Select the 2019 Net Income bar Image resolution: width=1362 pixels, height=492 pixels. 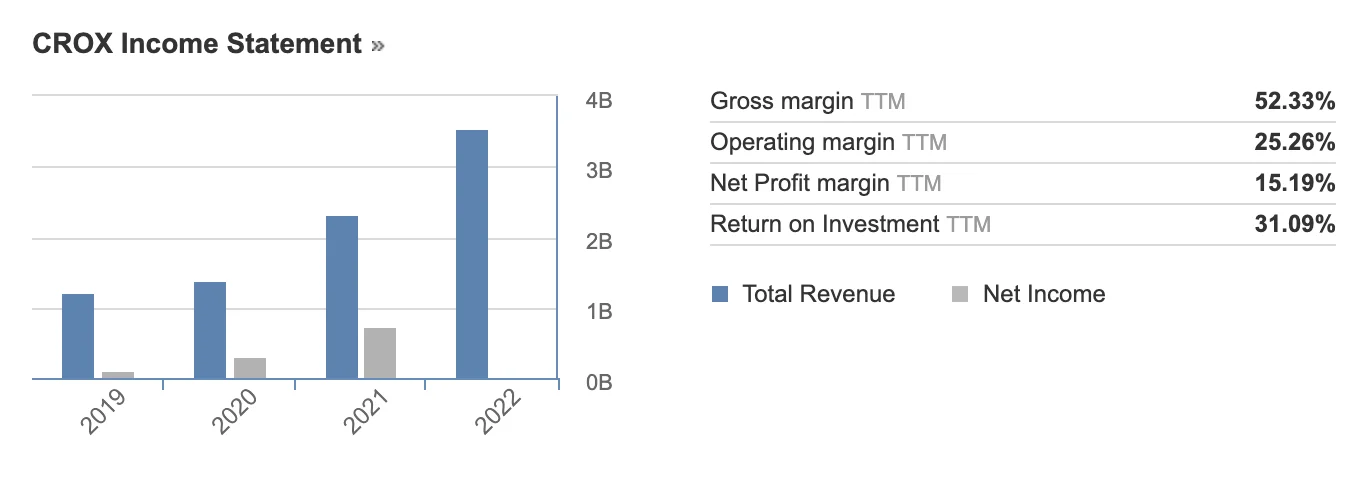(x=118, y=375)
